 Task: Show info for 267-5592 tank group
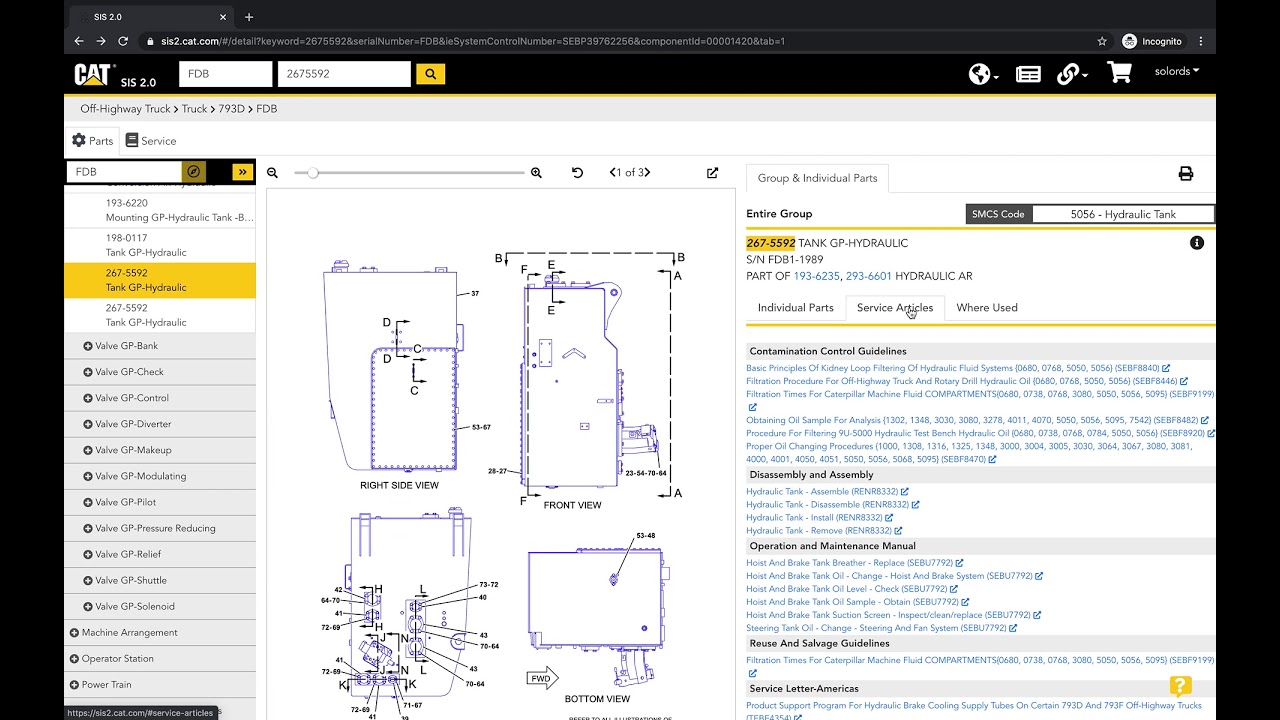[1197, 243]
